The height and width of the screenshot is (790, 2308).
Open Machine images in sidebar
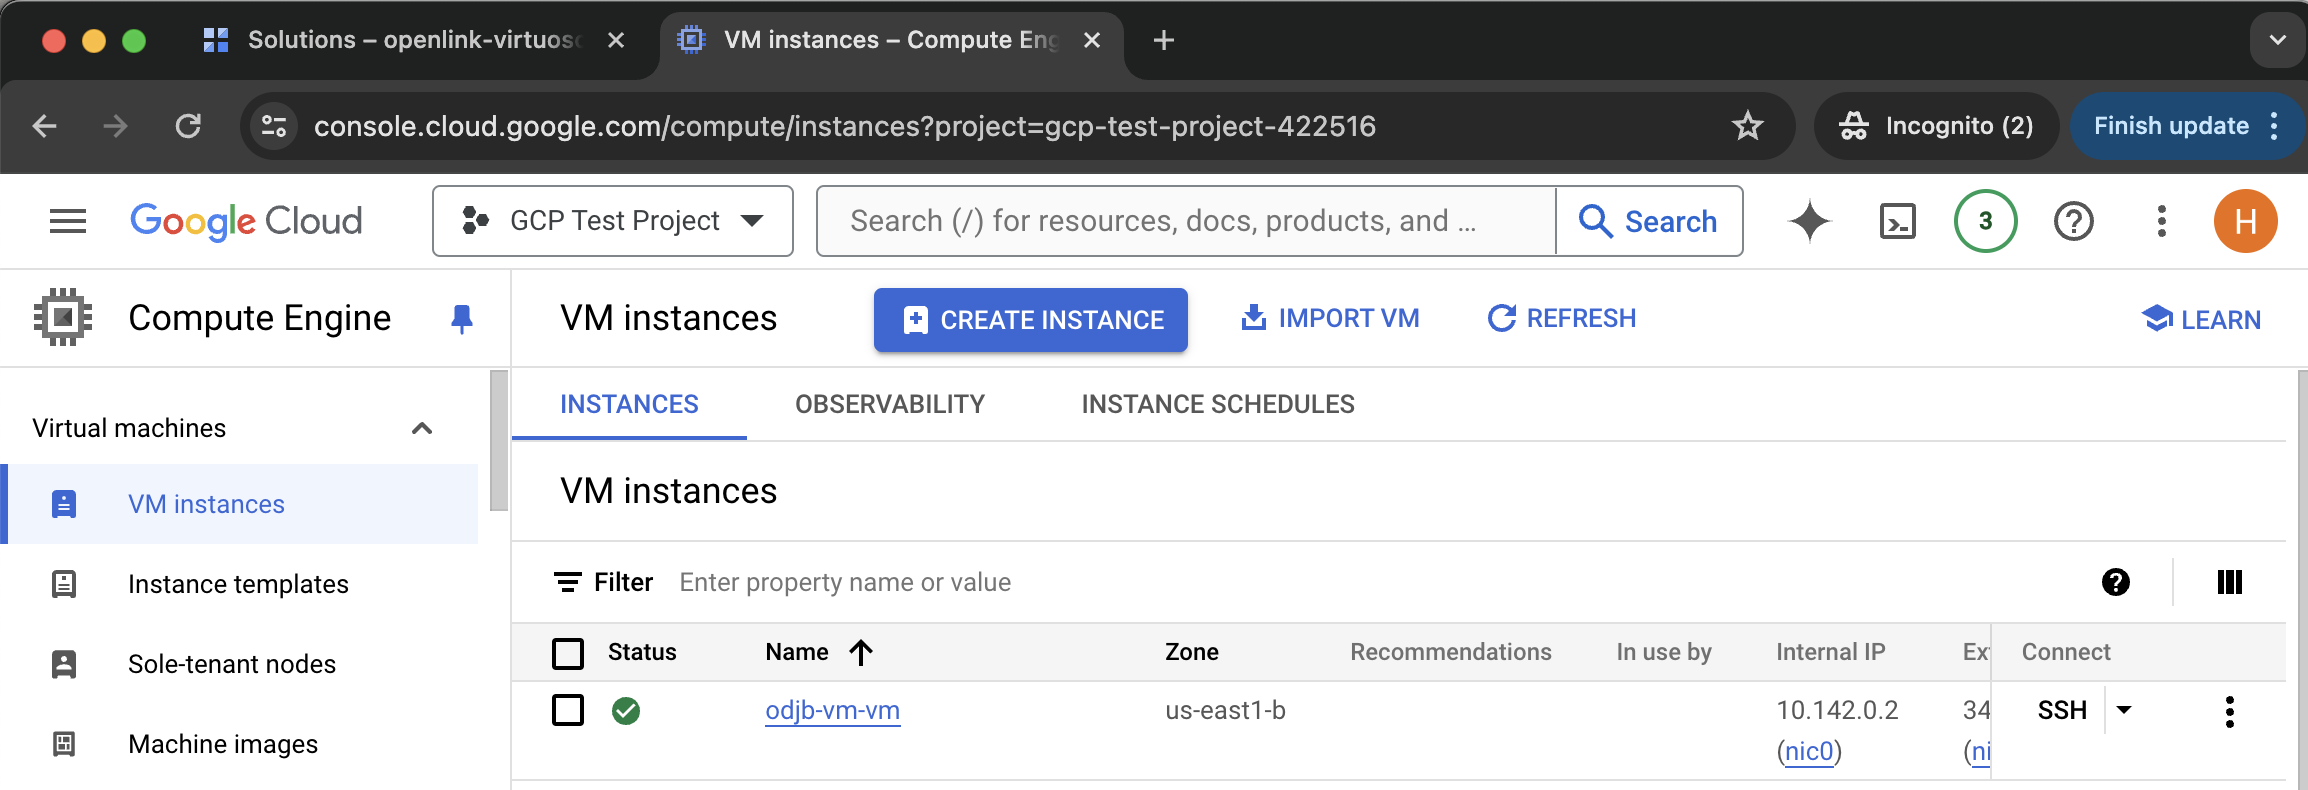(x=240, y=744)
